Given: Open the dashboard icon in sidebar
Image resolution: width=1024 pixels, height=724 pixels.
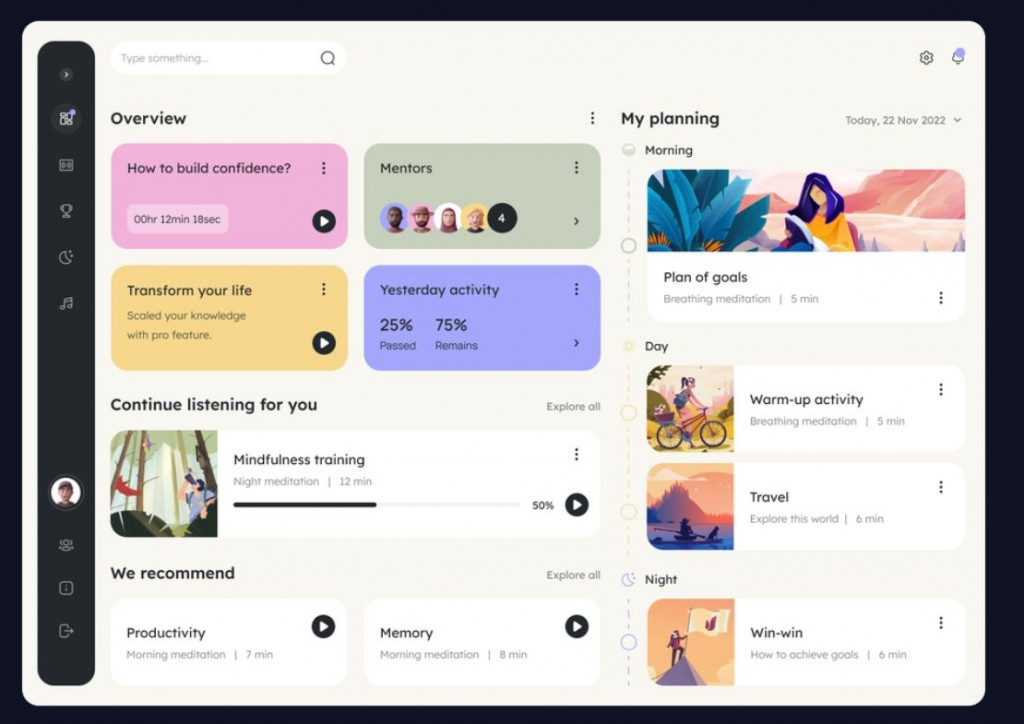Looking at the screenshot, I should pyautogui.click(x=66, y=118).
